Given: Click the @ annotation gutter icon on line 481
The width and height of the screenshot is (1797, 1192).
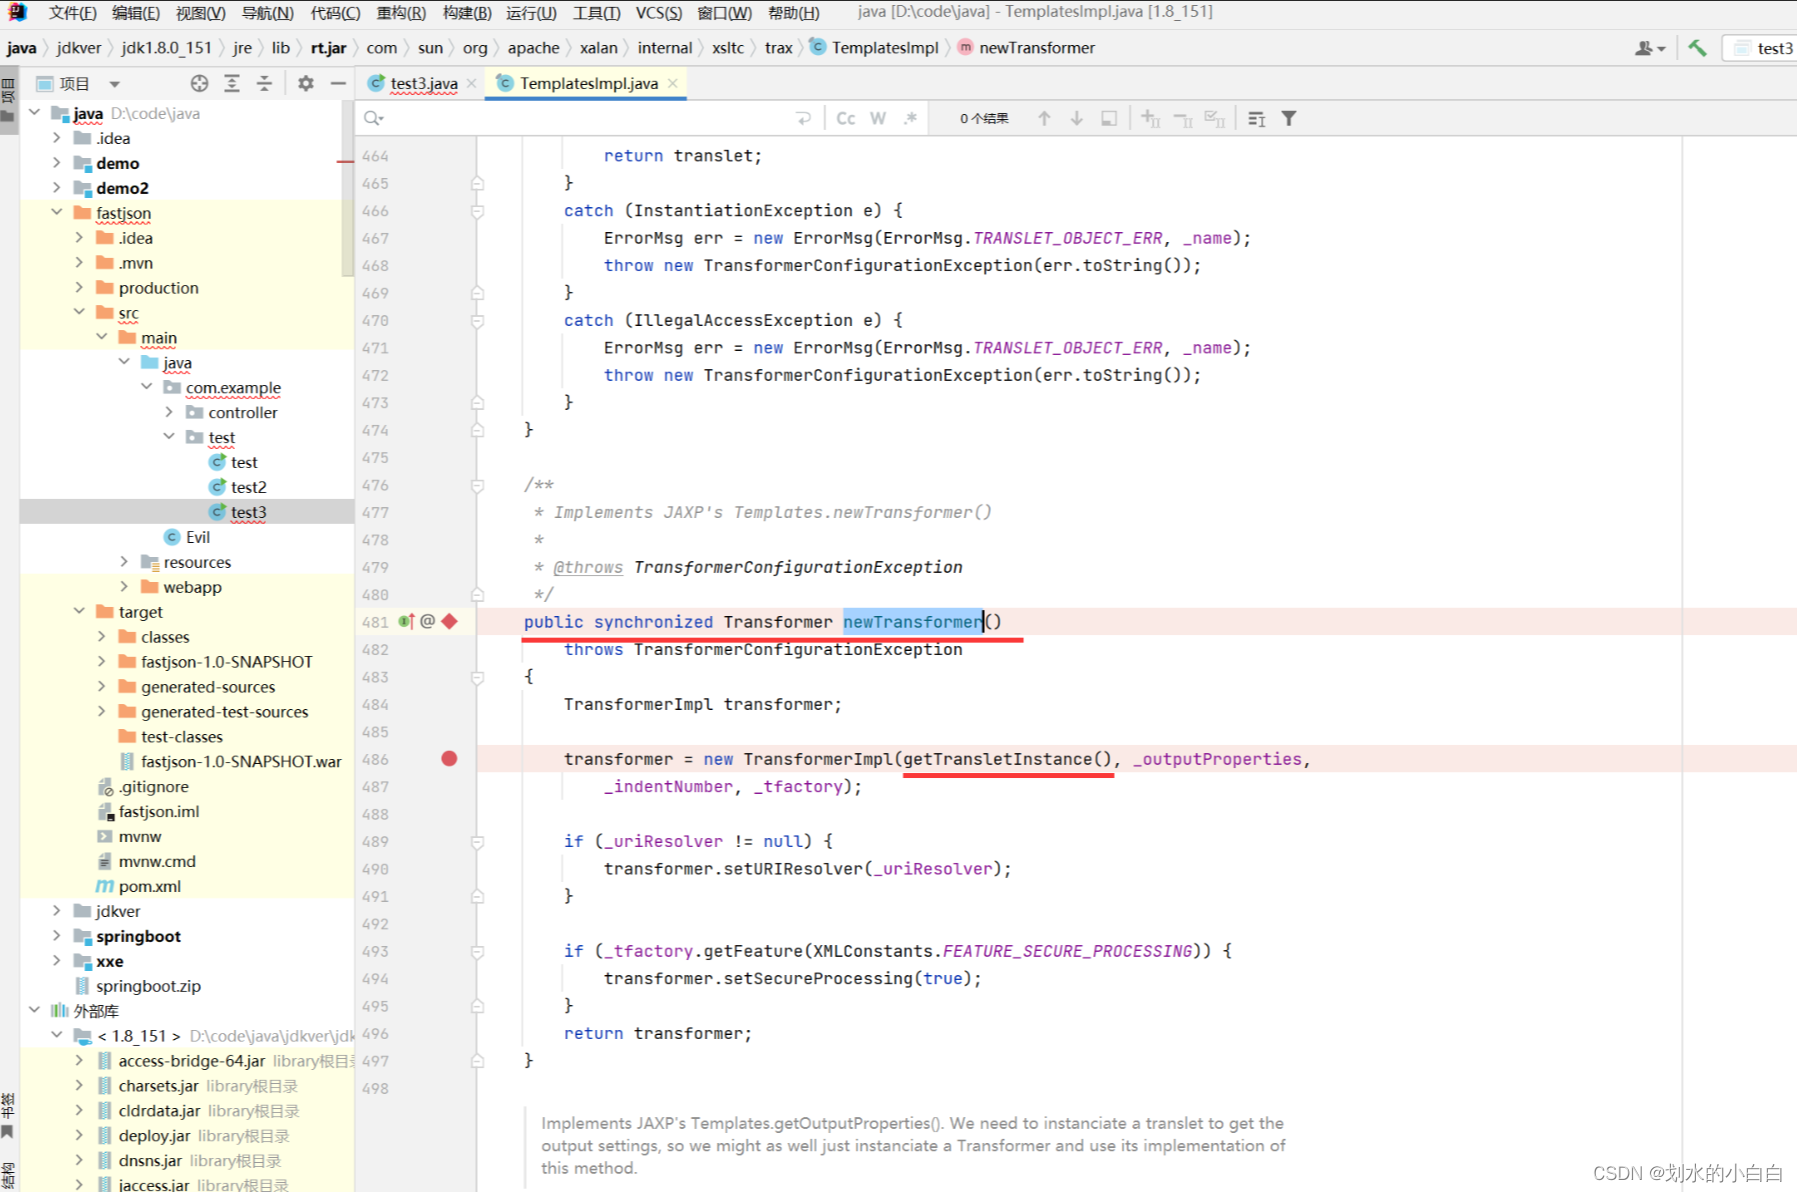Looking at the screenshot, I should [427, 621].
